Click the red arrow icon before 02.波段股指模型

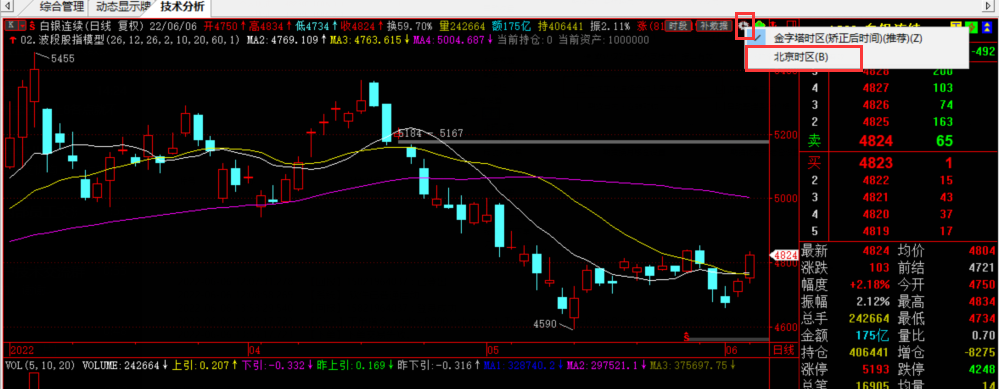[13, 40]
